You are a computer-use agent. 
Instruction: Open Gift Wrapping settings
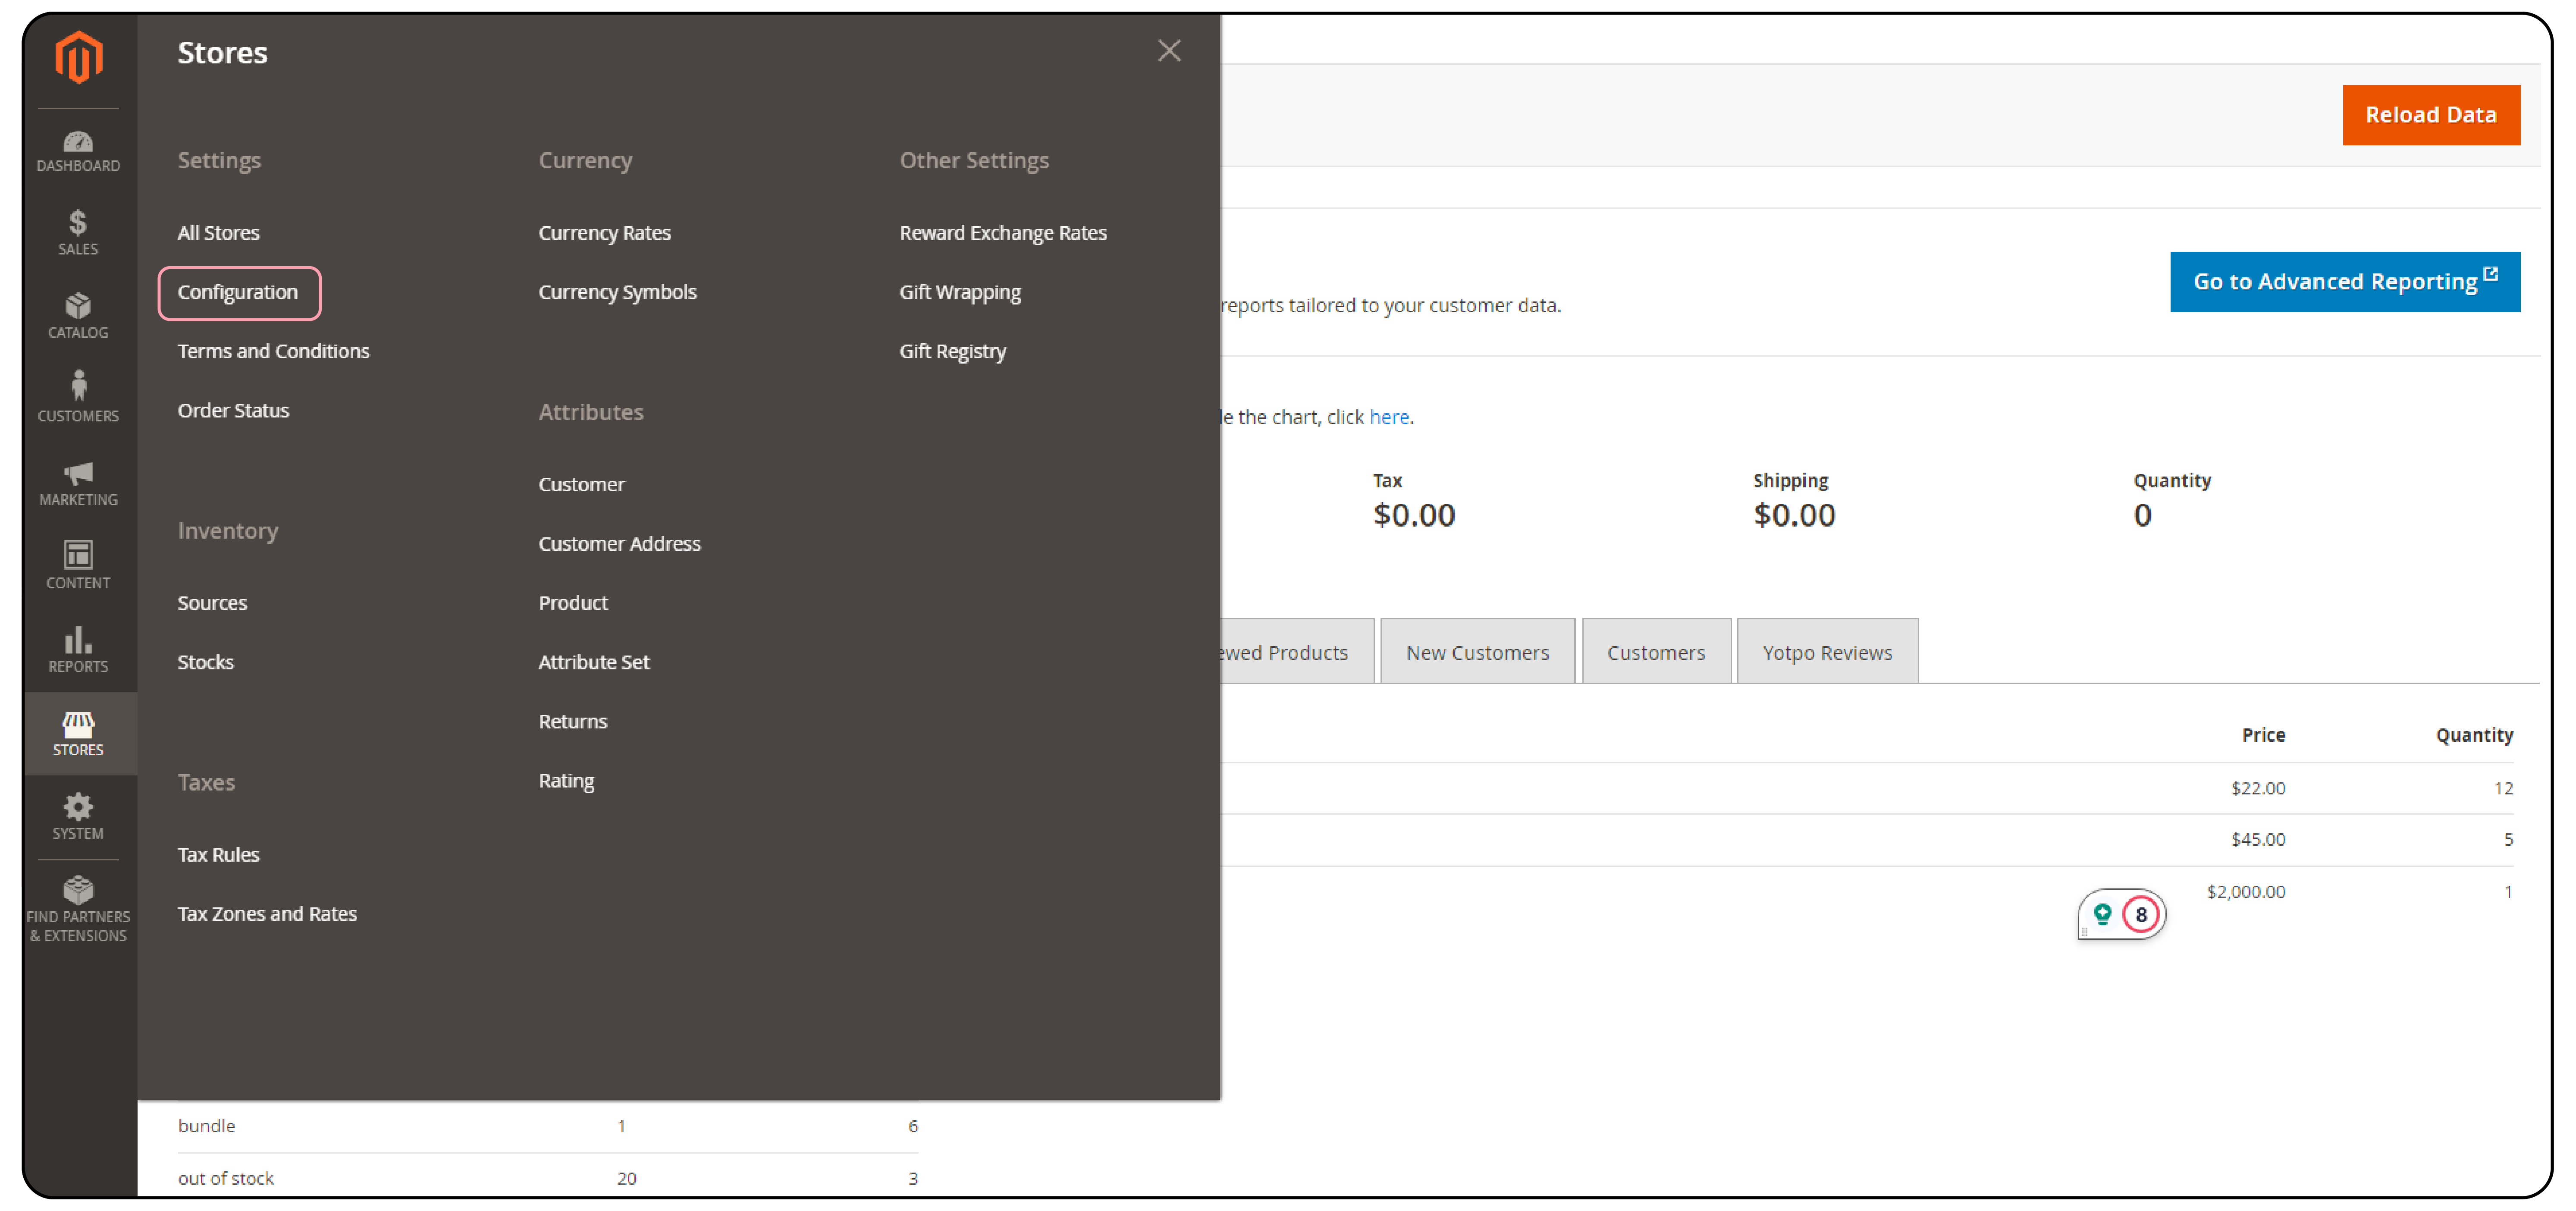pos(959,292)
